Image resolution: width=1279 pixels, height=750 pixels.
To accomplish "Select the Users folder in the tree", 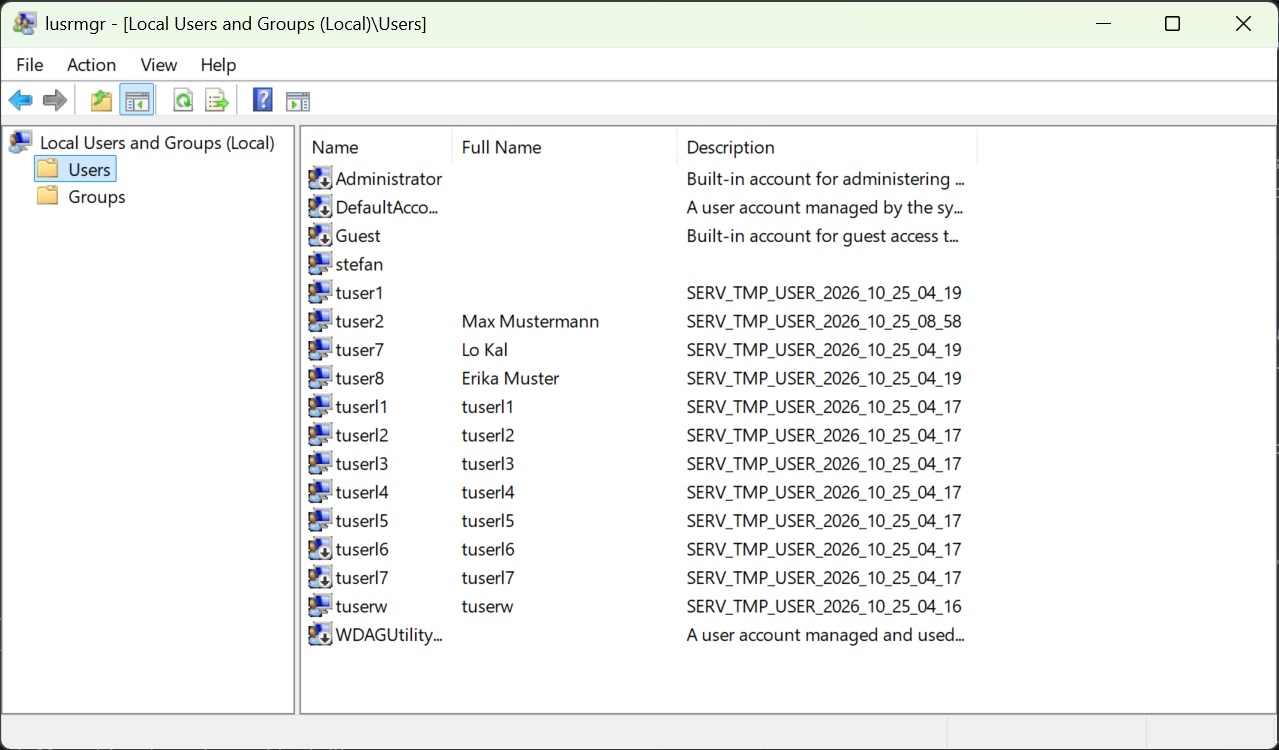I will pos(89,170).
